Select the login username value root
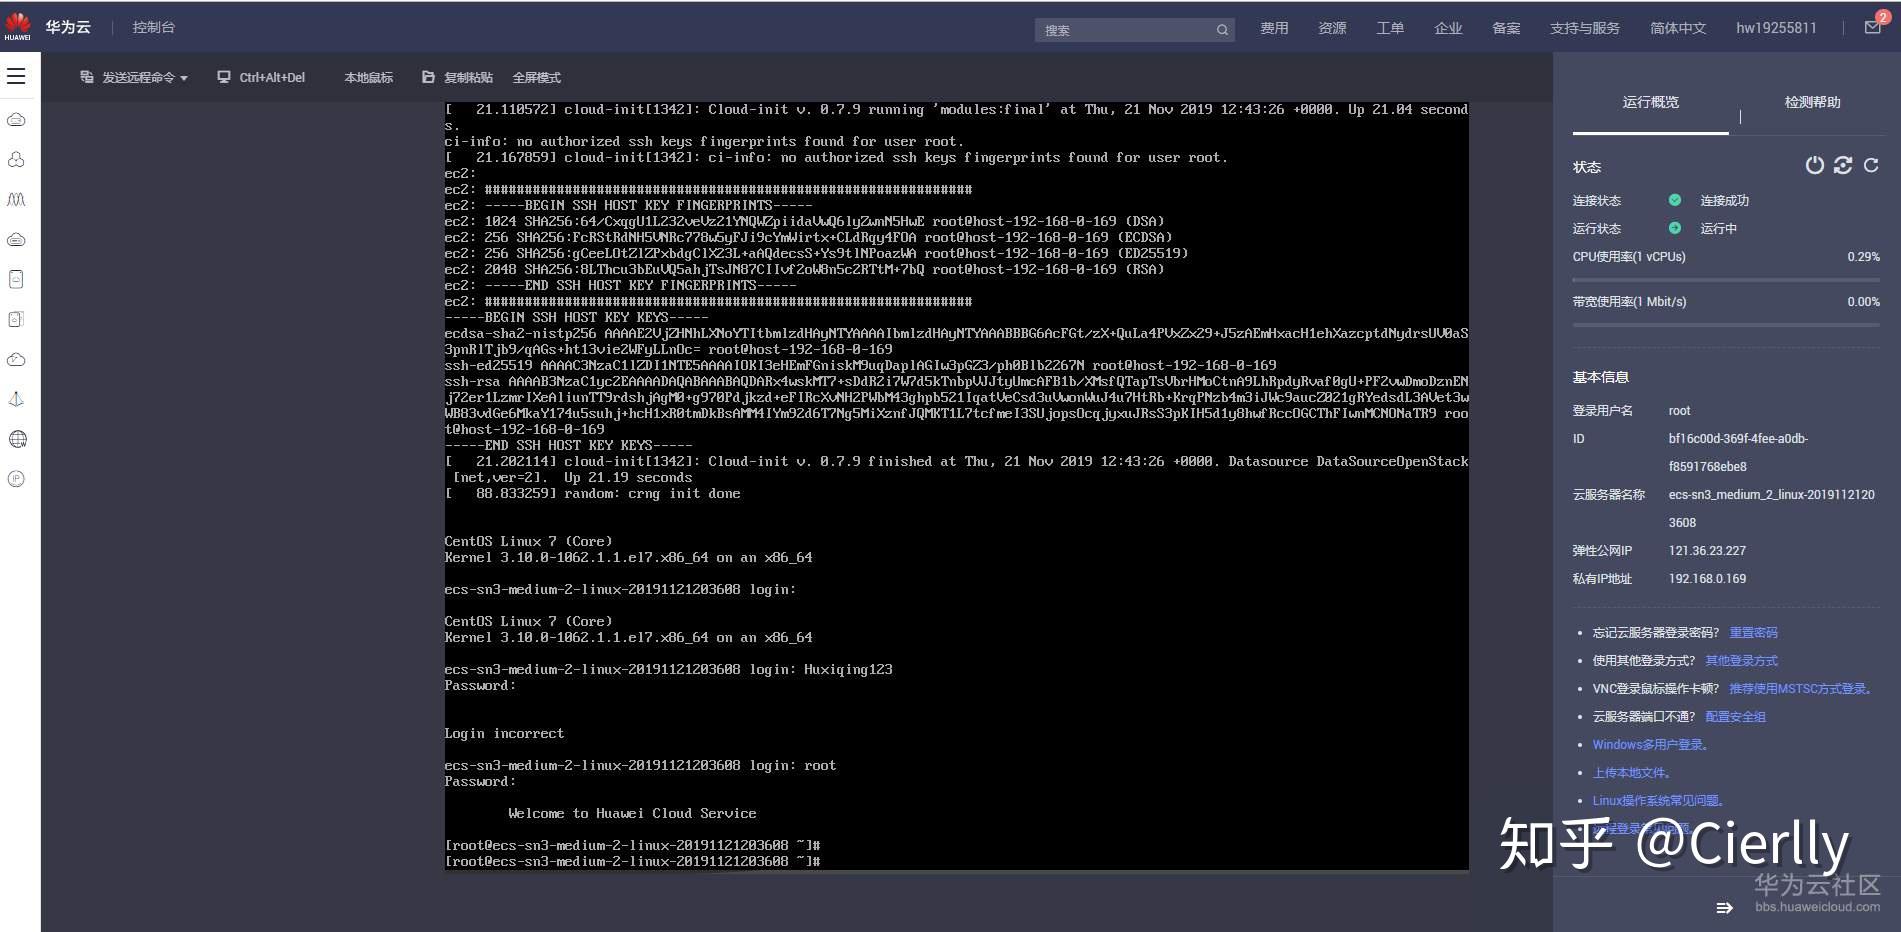The width and height of the screenshot is (1901, 932). point(1679,410)
